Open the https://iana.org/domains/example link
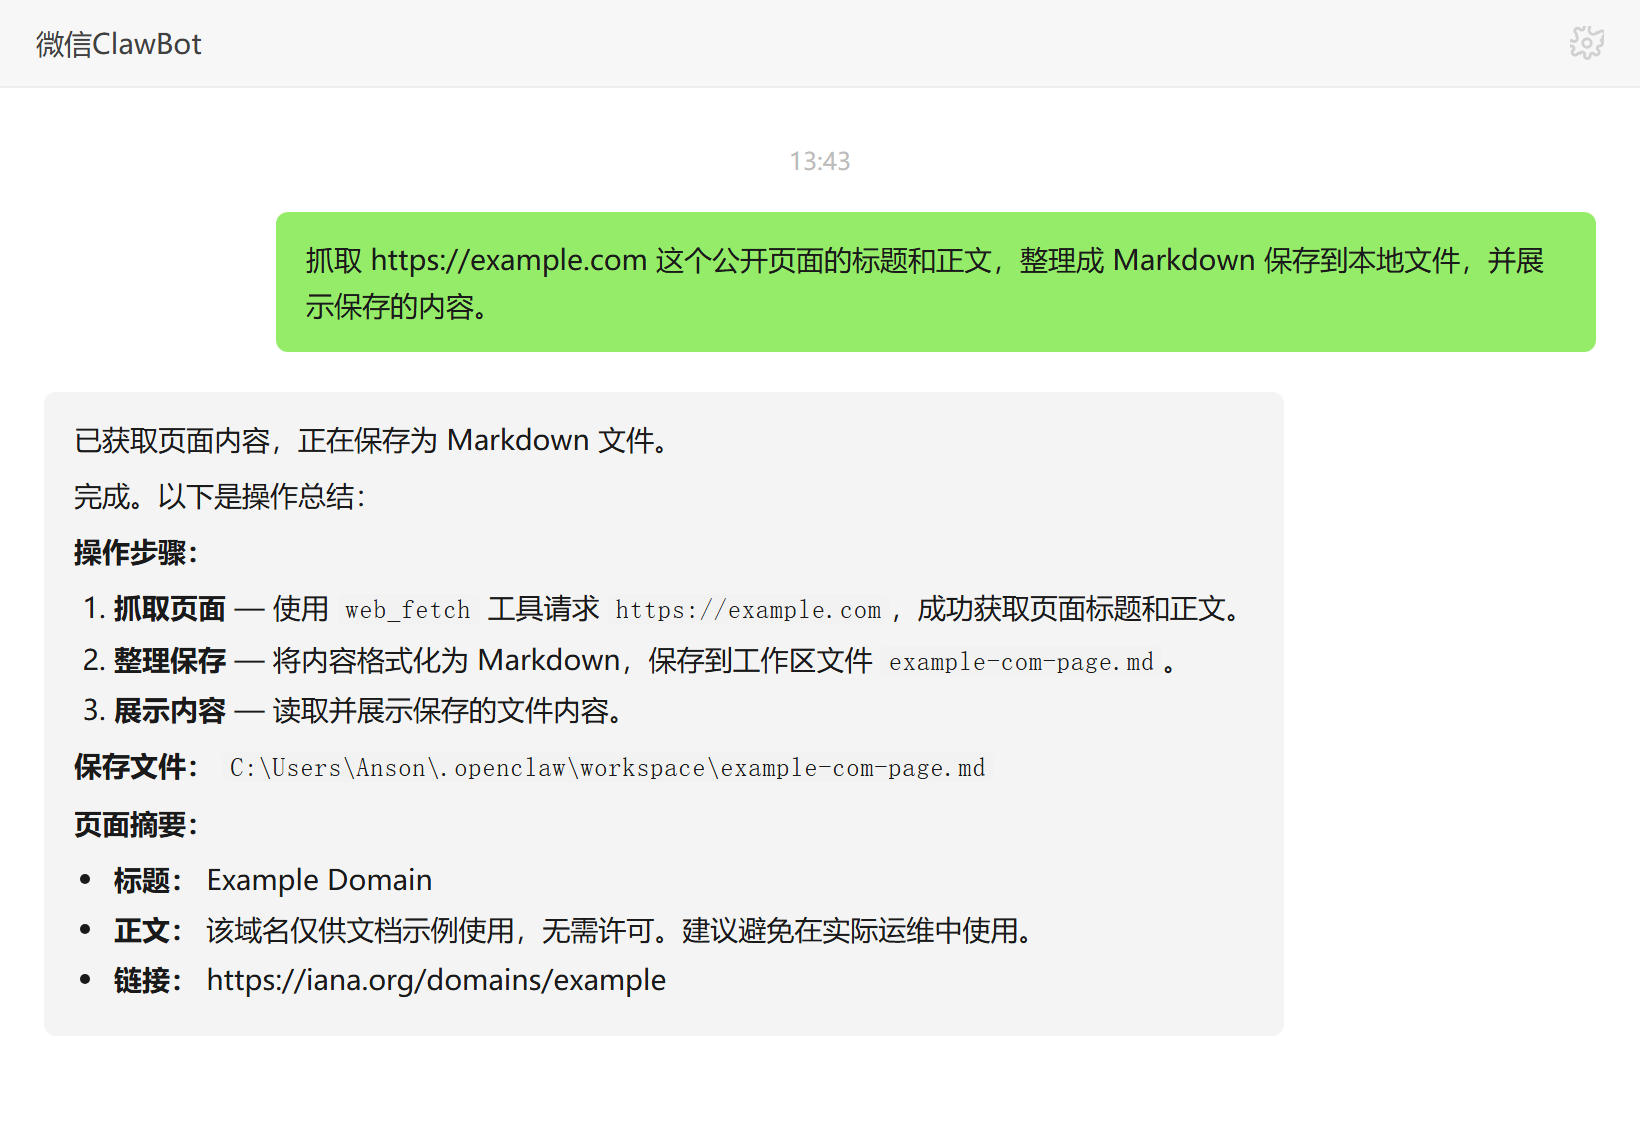The width and height of the screenshot is (1640, 1132). click(x=436, y=980)
